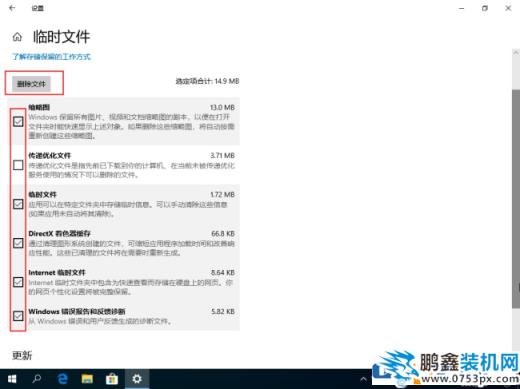The height and width of the screenshot is (389, 520).
Task: Uncheck the Windows 错误报告和反馈诊断 checkbox
Action: [18, 316]
